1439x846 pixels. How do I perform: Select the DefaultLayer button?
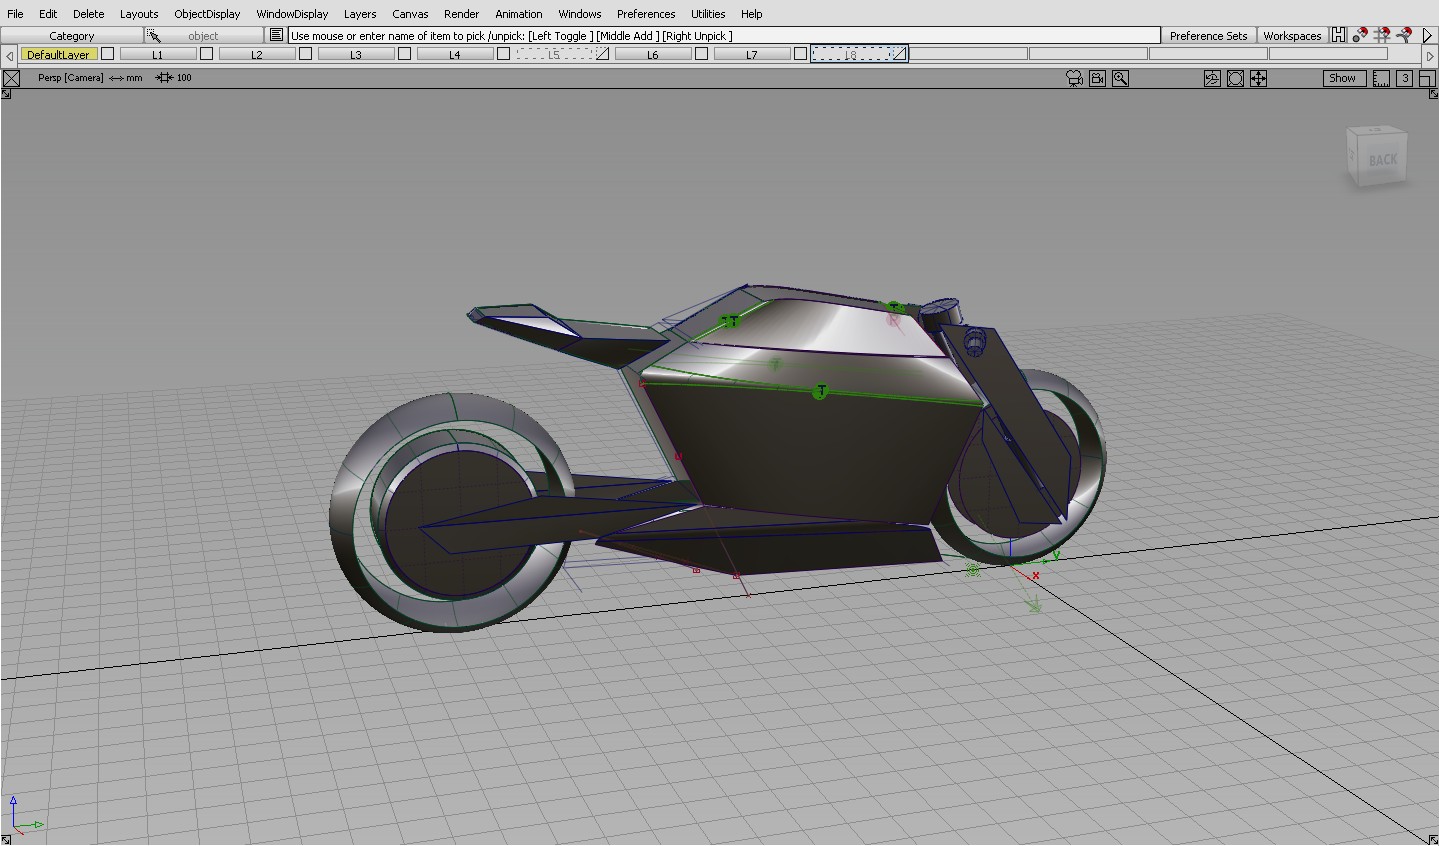coord(58,54)
